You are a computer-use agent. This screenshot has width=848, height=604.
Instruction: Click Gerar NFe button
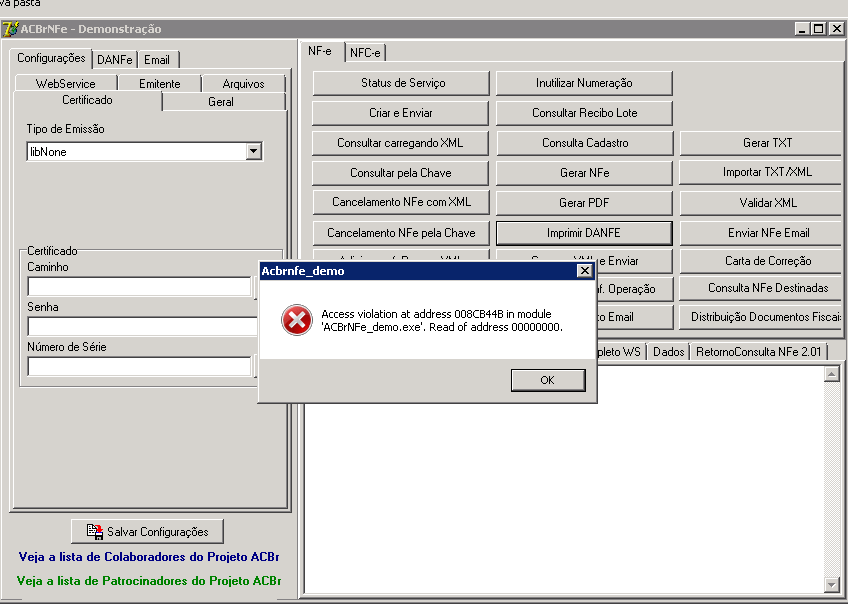[x=584, y=173]
